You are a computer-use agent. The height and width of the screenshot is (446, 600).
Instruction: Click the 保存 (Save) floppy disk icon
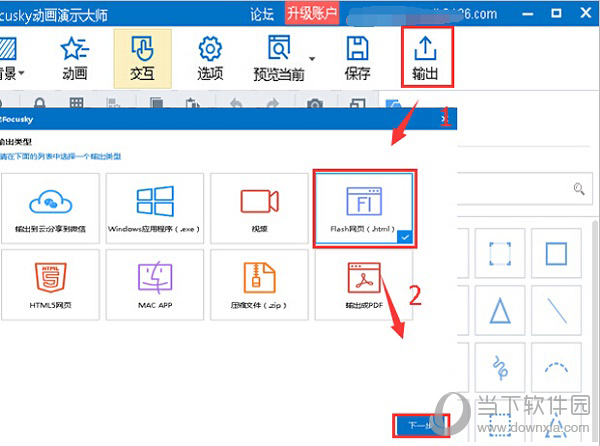357,57
